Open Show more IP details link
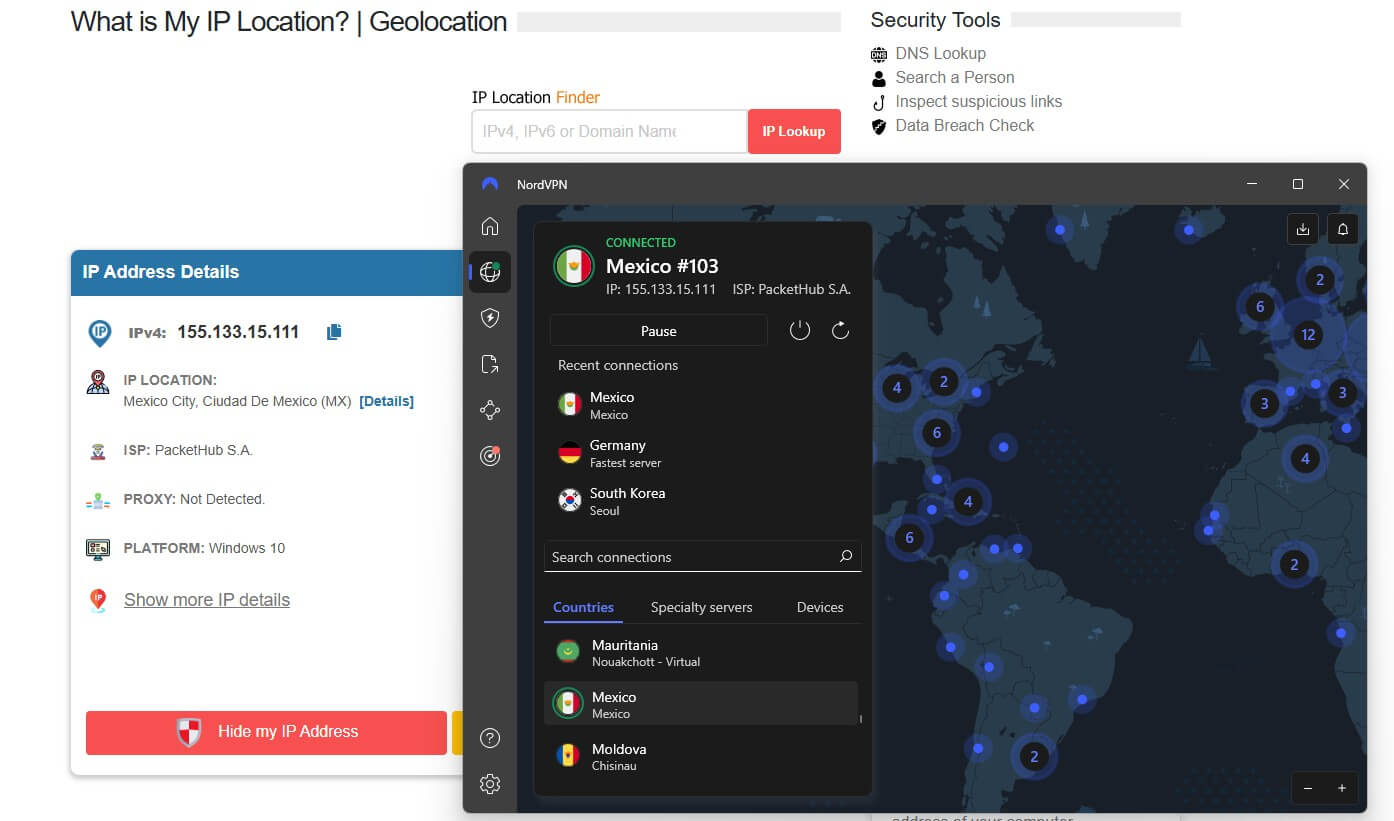 point(207,600)
